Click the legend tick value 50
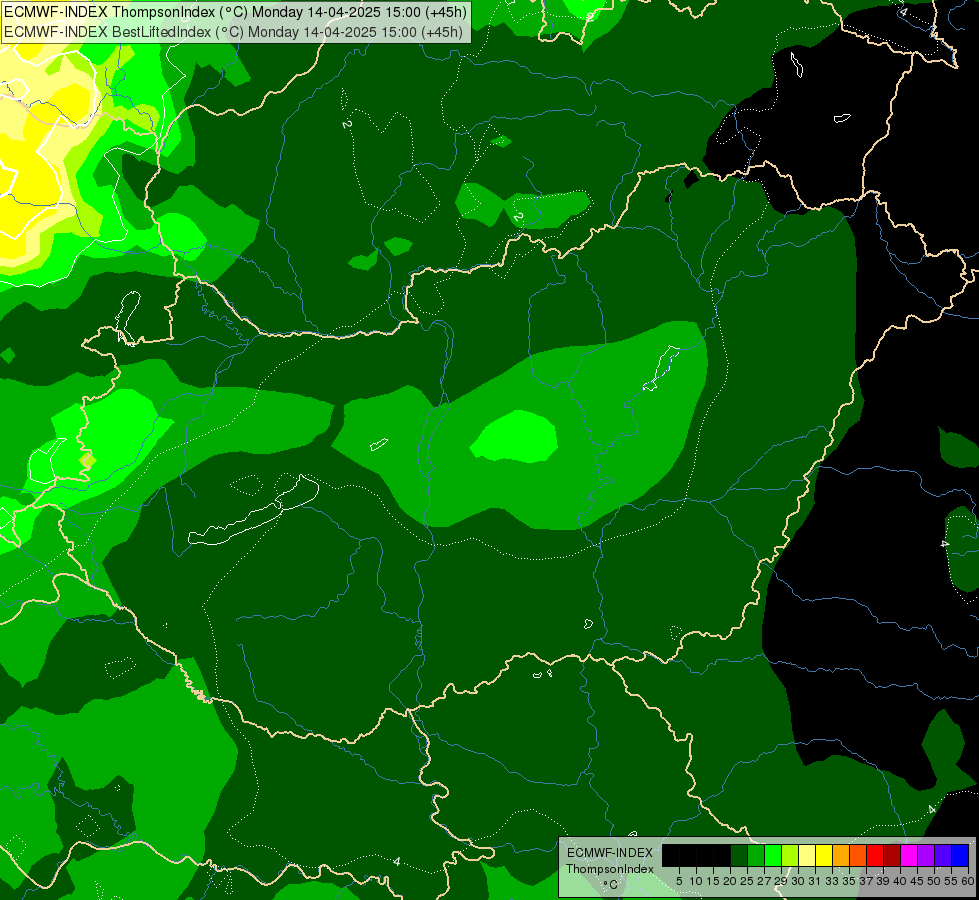 935,881
